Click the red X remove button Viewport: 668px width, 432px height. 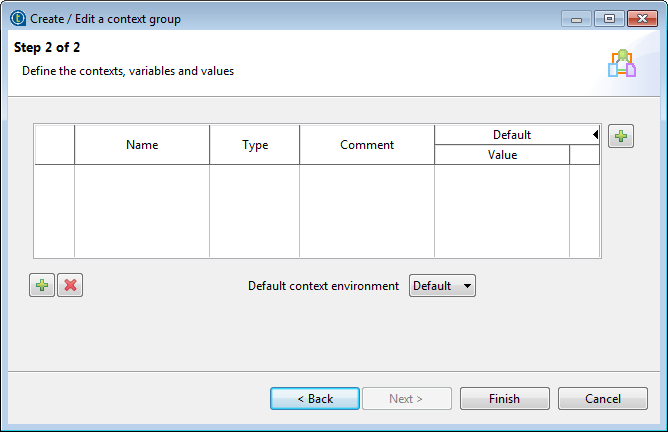(70, 285)
